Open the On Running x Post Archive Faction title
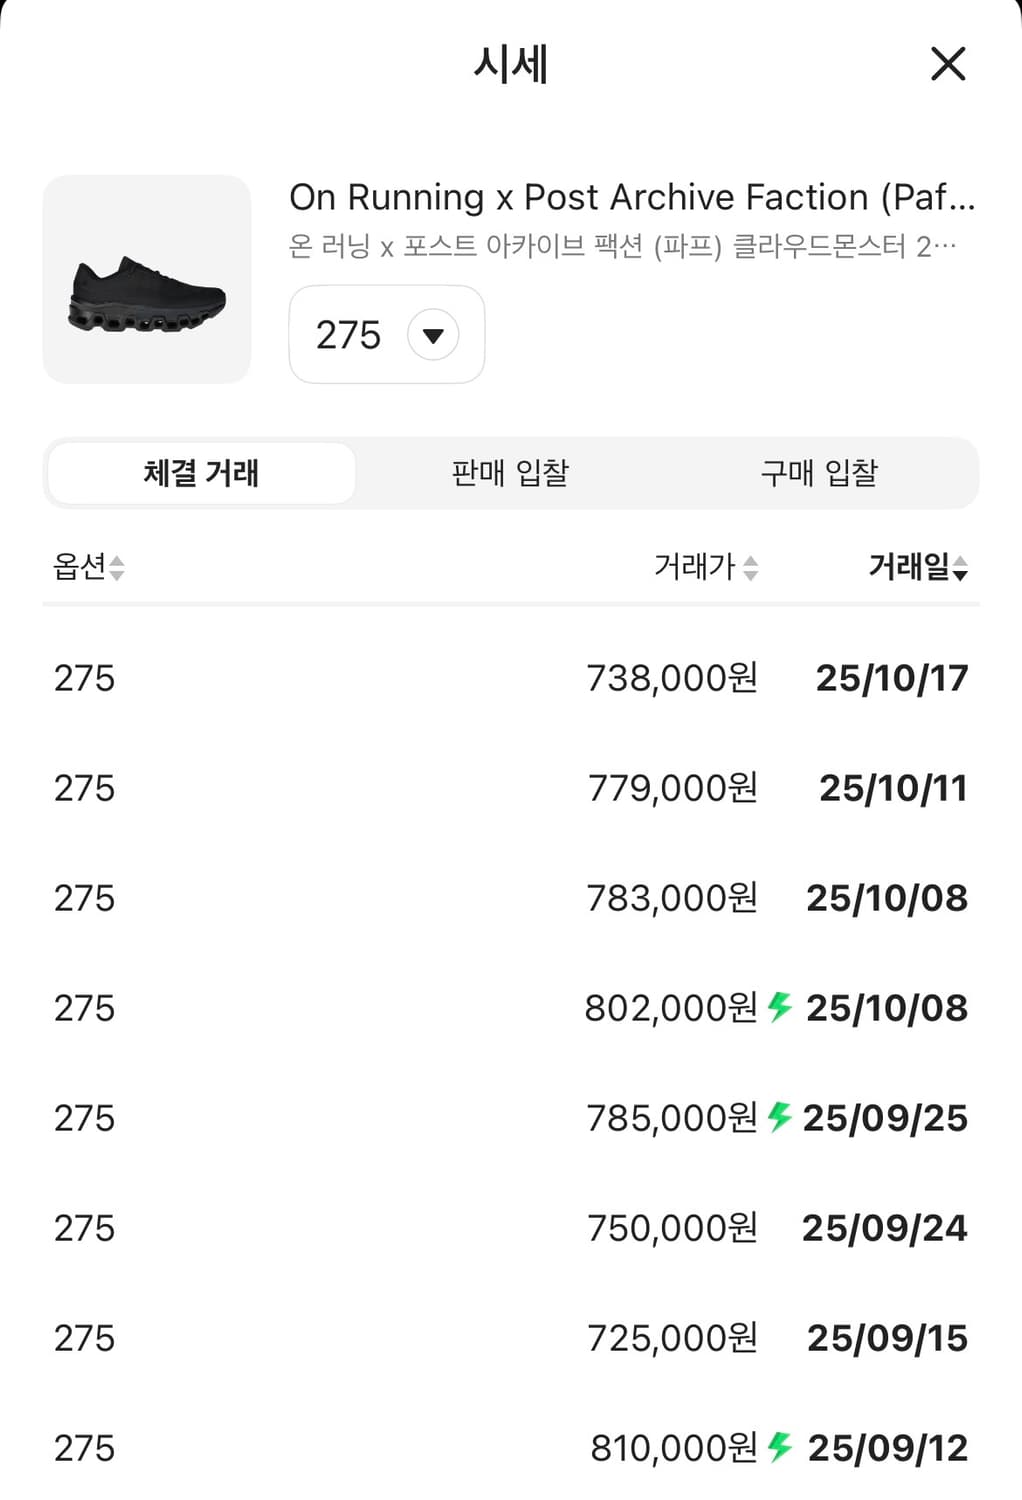1022x1500 pixels. (631, 198)
